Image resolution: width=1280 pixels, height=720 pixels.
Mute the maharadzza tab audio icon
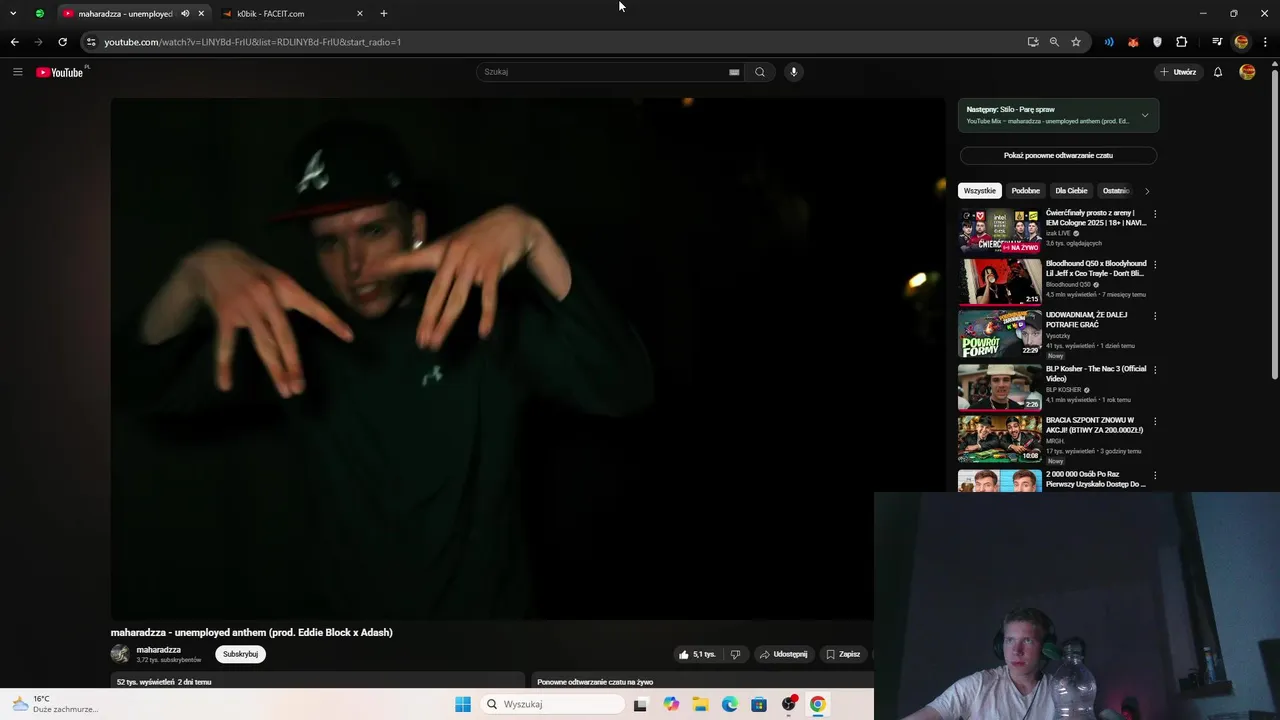185,14
